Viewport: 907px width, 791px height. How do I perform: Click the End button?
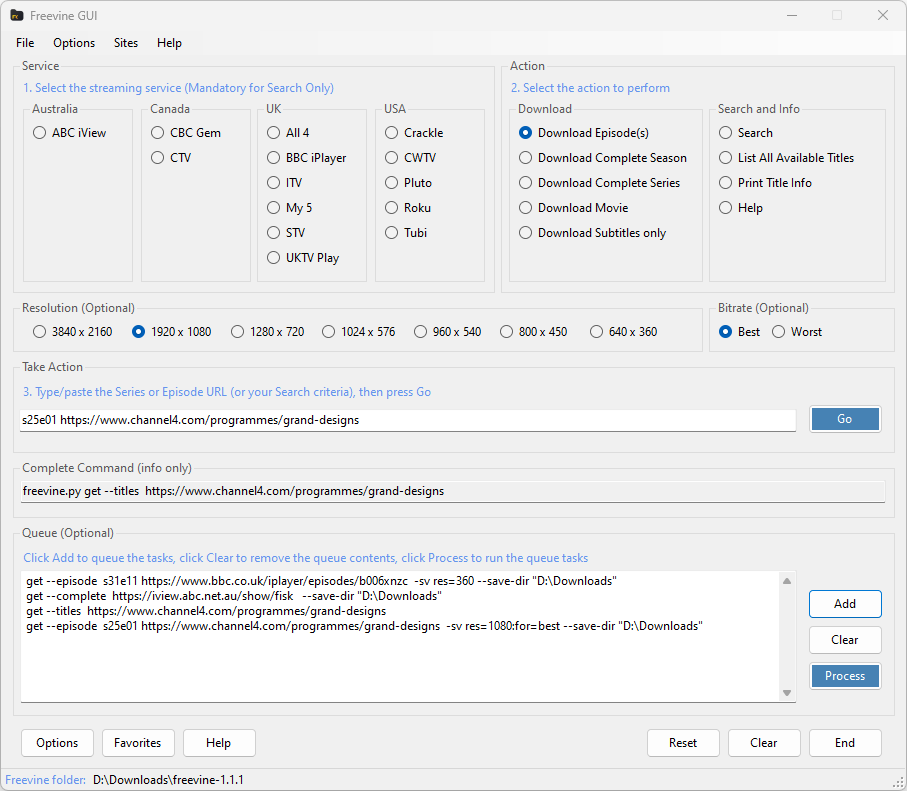[x=845, y=743]
